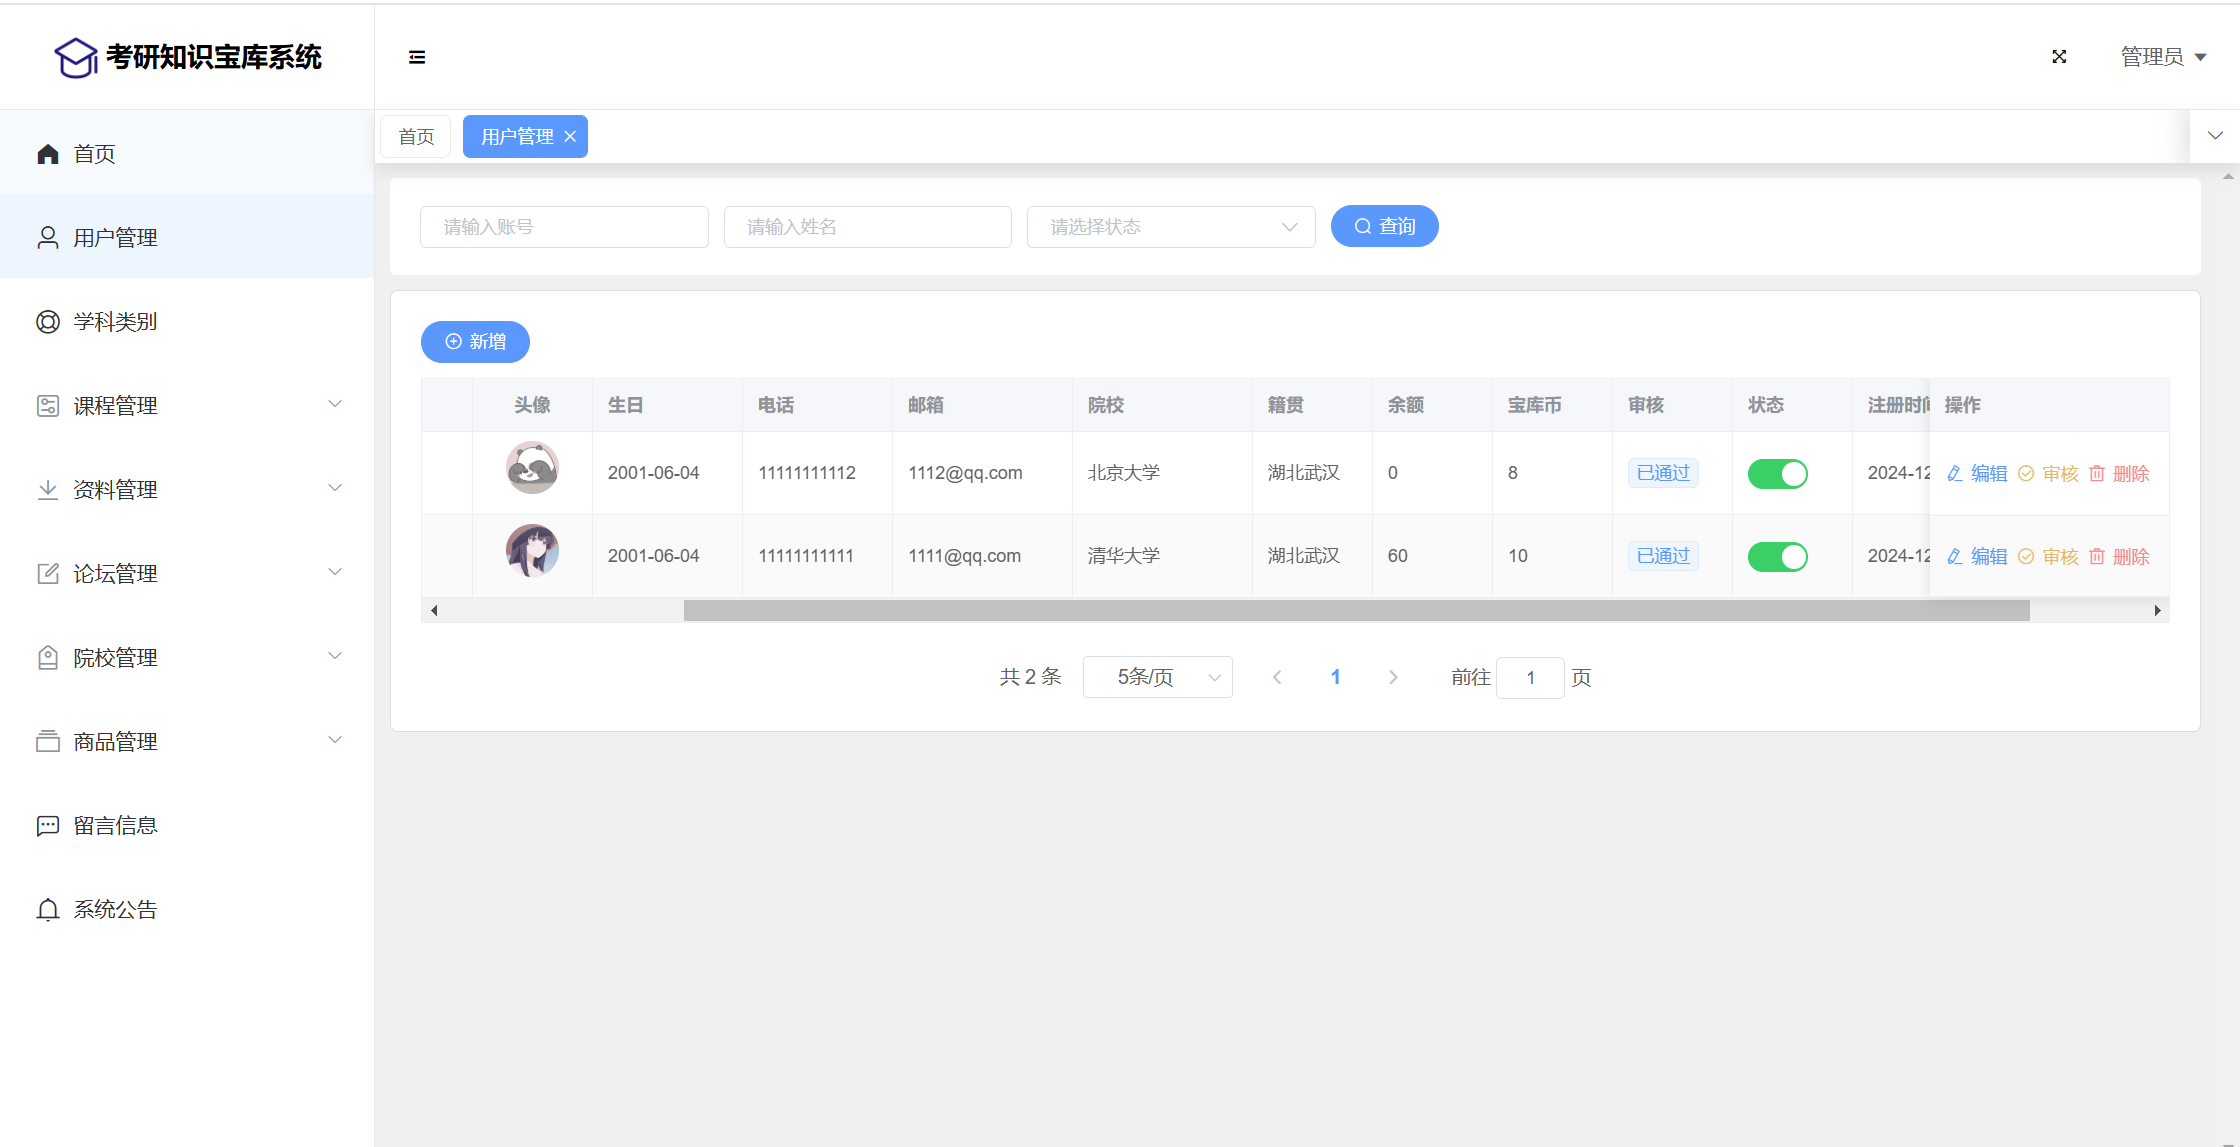
Task: Expand the 课程管理 sidebar menu
Action: tap(187, 405)
